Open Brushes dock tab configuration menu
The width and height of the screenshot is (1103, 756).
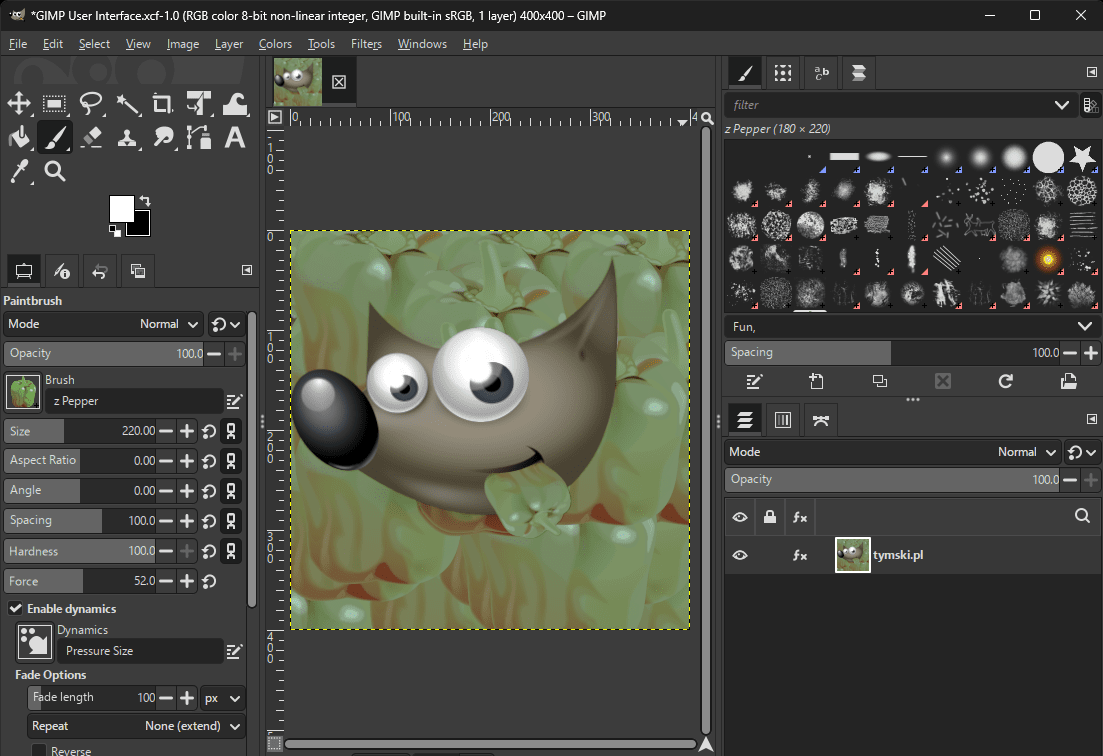pyautogui.click(x=1092, y=72)
